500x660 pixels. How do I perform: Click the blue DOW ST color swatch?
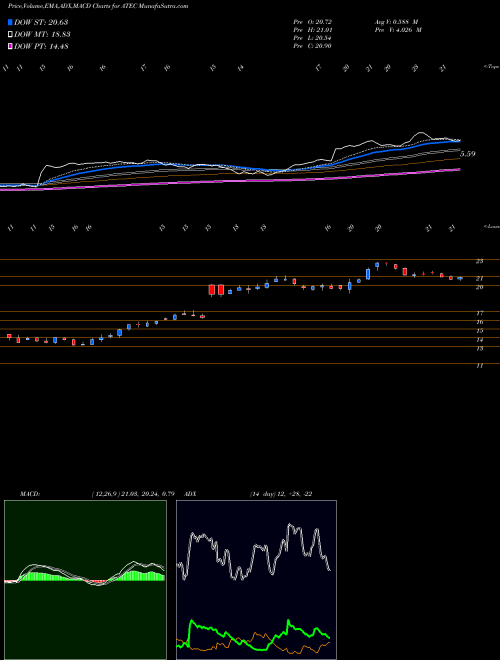pos(10,22)
